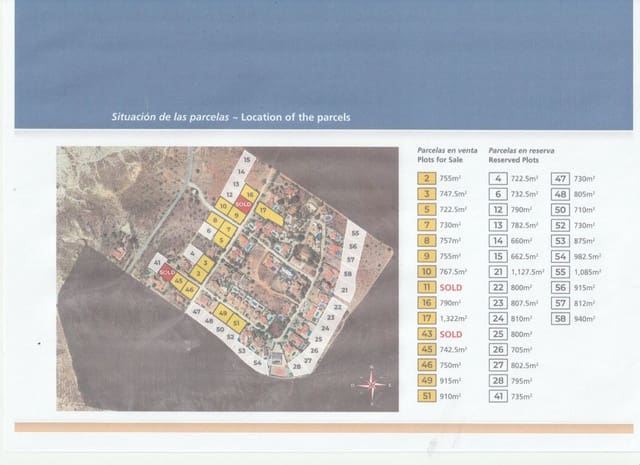Viewport: 640px width, 465px height.
Task: Click the "Parcelas en reserva" label
Action: [x=521, y=150]
